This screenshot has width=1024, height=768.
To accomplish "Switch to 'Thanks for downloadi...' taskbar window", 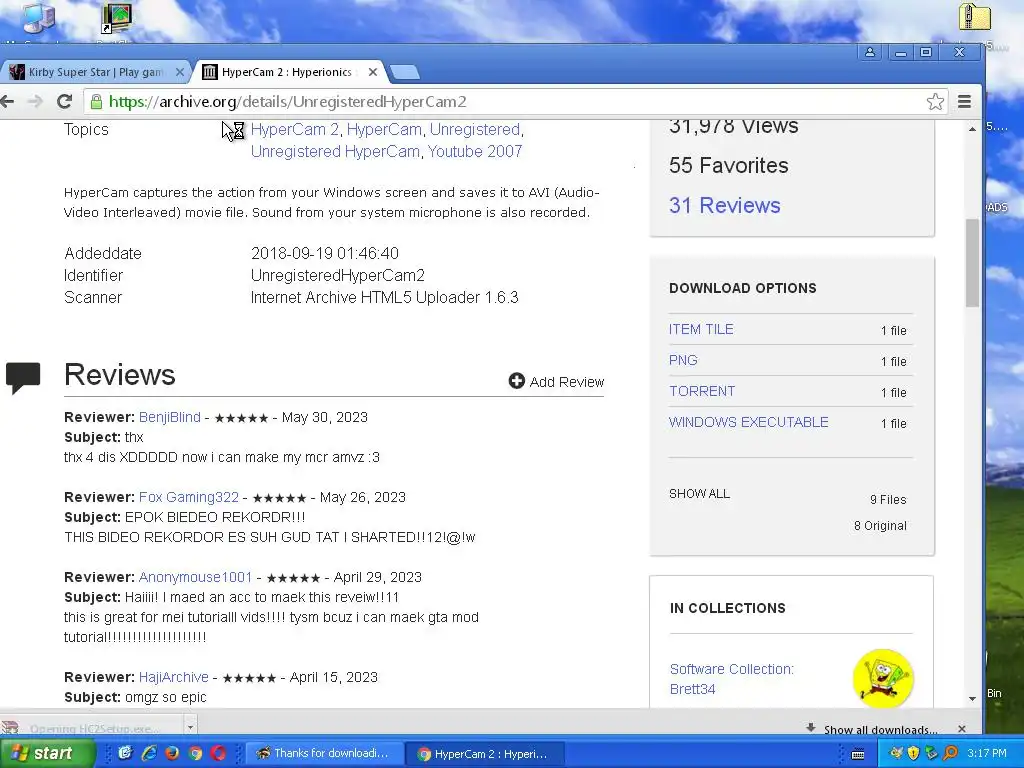I will [323, 753].
